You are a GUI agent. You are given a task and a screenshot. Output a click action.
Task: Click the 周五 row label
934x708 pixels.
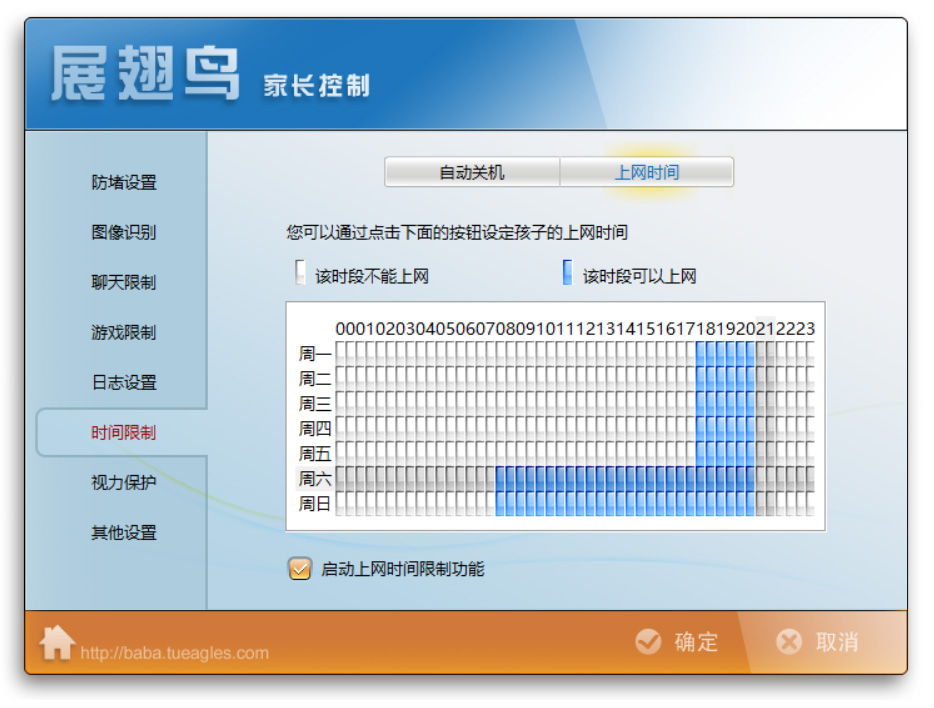click(315, 454)
